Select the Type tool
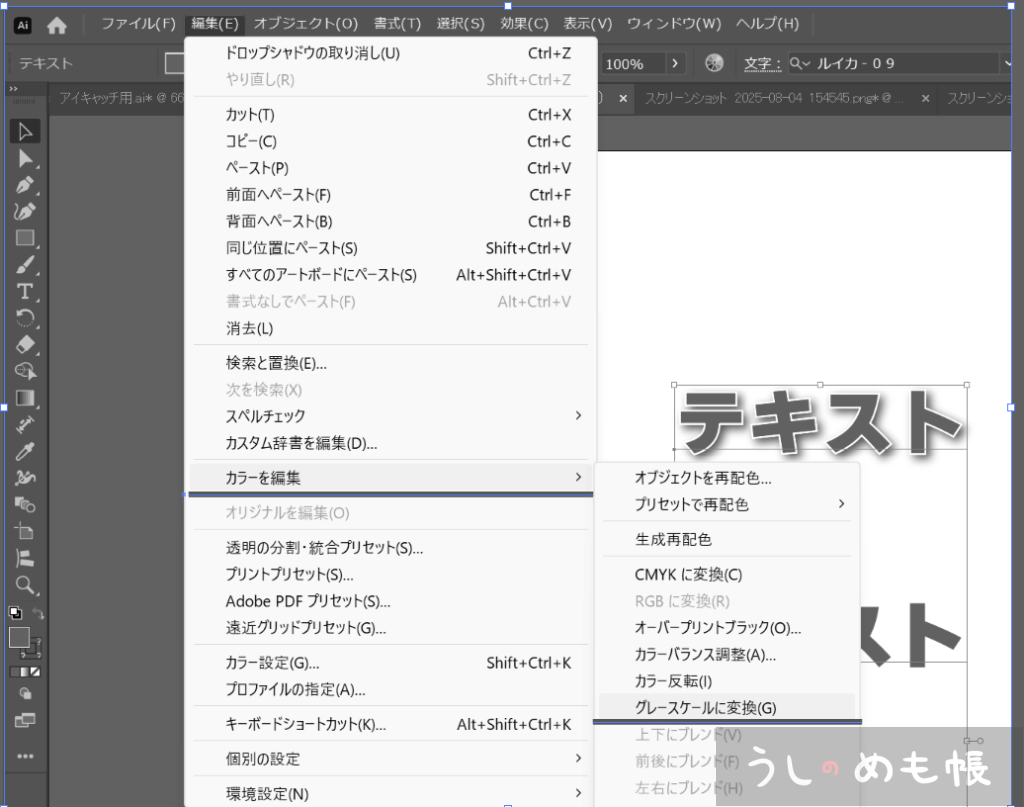The height and width of the screenshot is (807, 1024). pos(25,291)
